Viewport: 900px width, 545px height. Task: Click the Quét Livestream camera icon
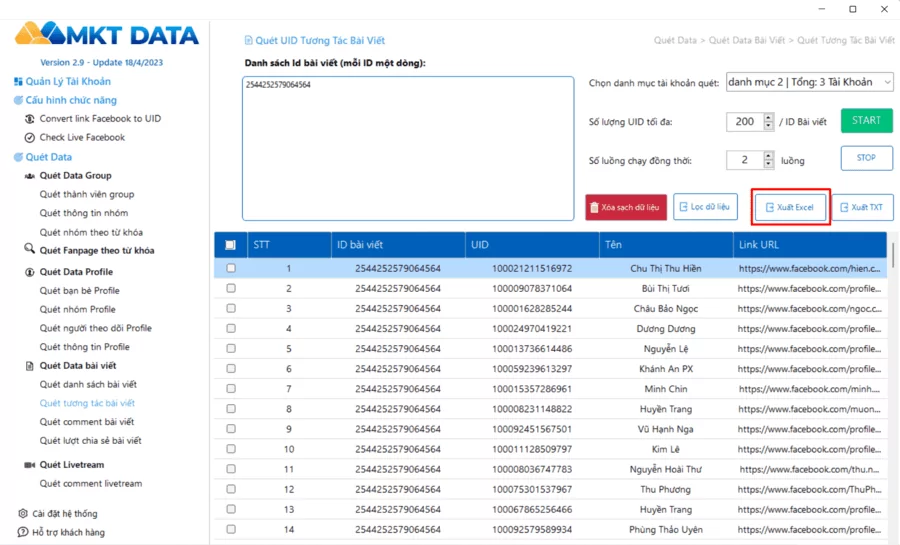(30, 465)
